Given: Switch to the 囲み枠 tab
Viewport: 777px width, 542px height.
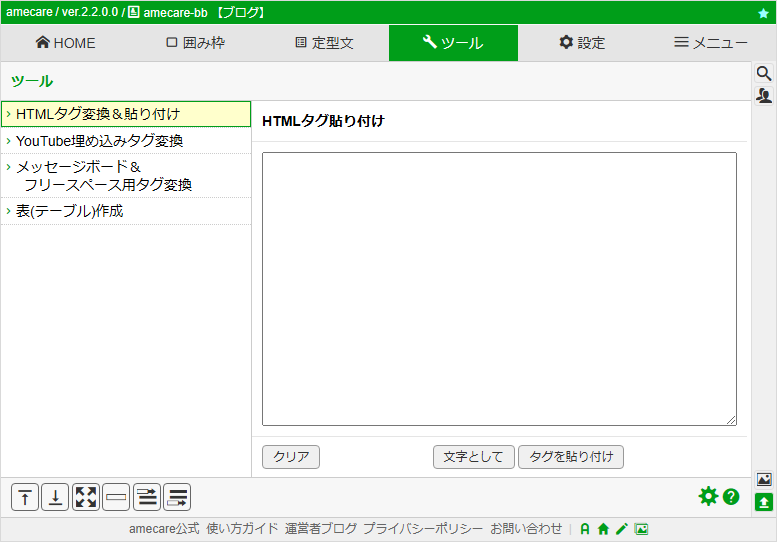Looking at the screenshot, I should 195,43.
